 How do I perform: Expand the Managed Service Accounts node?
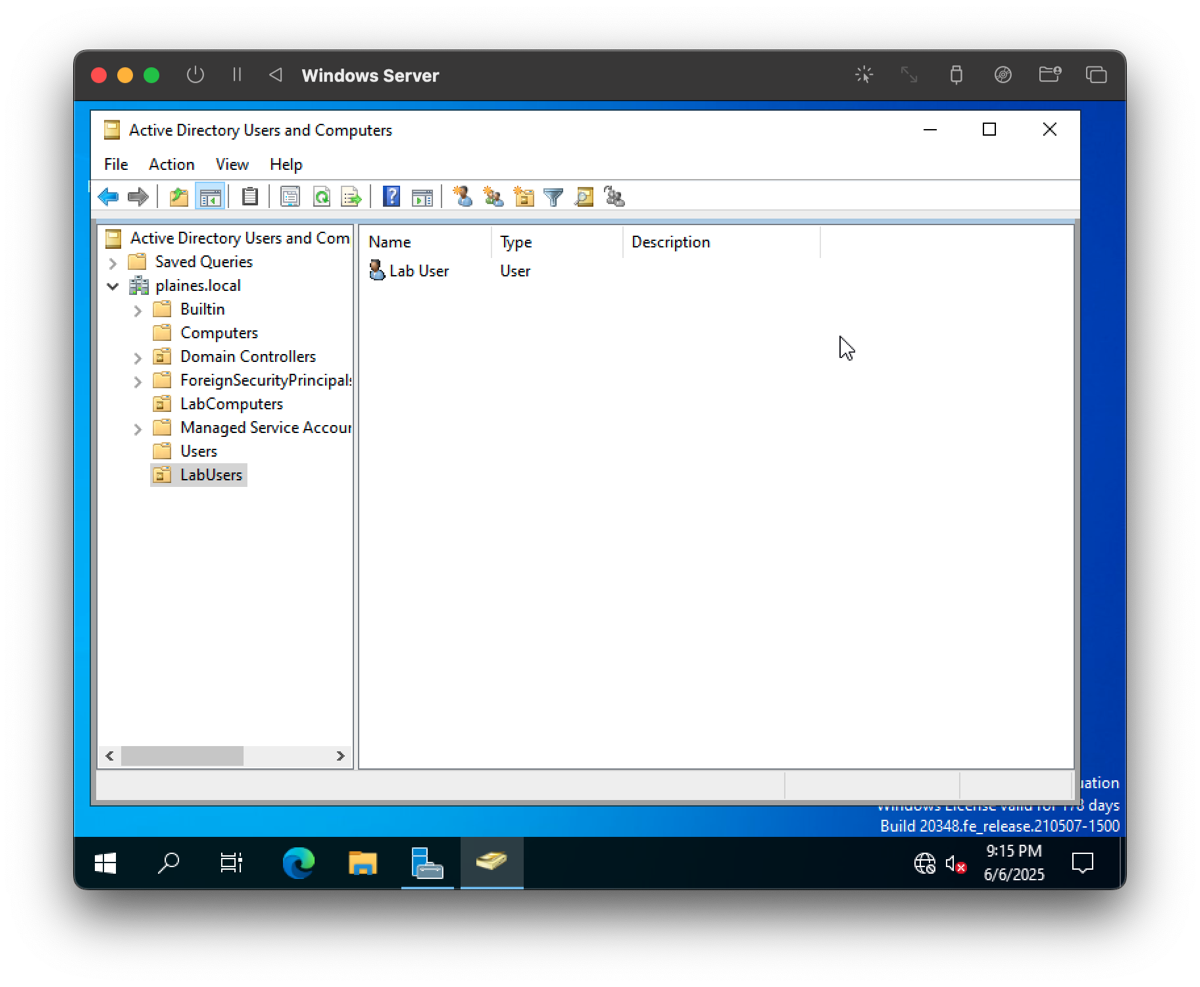click(x=138, y=428)
